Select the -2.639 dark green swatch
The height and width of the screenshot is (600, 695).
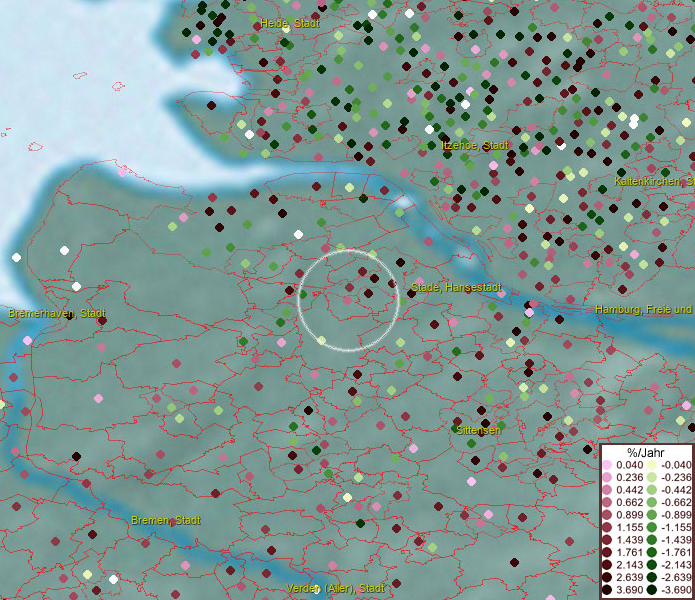[652, 577]
